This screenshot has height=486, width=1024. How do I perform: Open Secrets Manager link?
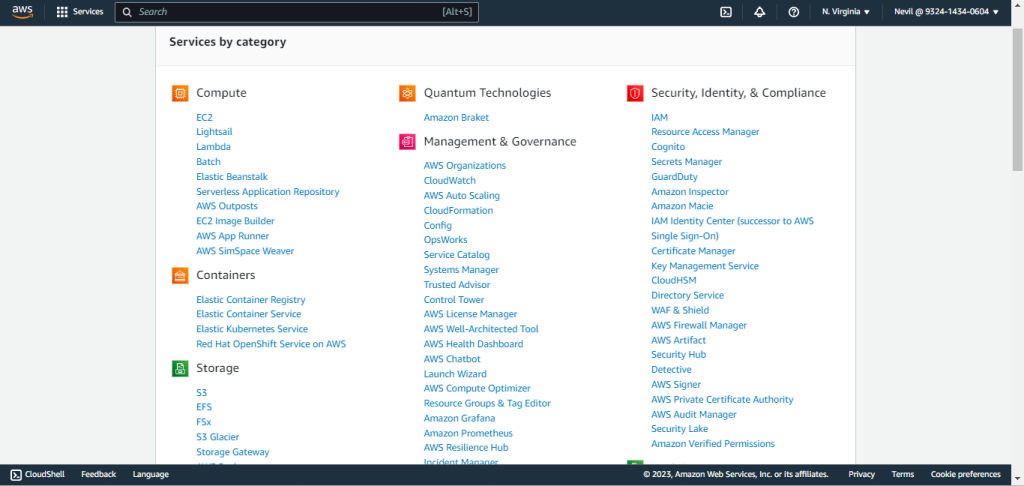coord(686,162)
